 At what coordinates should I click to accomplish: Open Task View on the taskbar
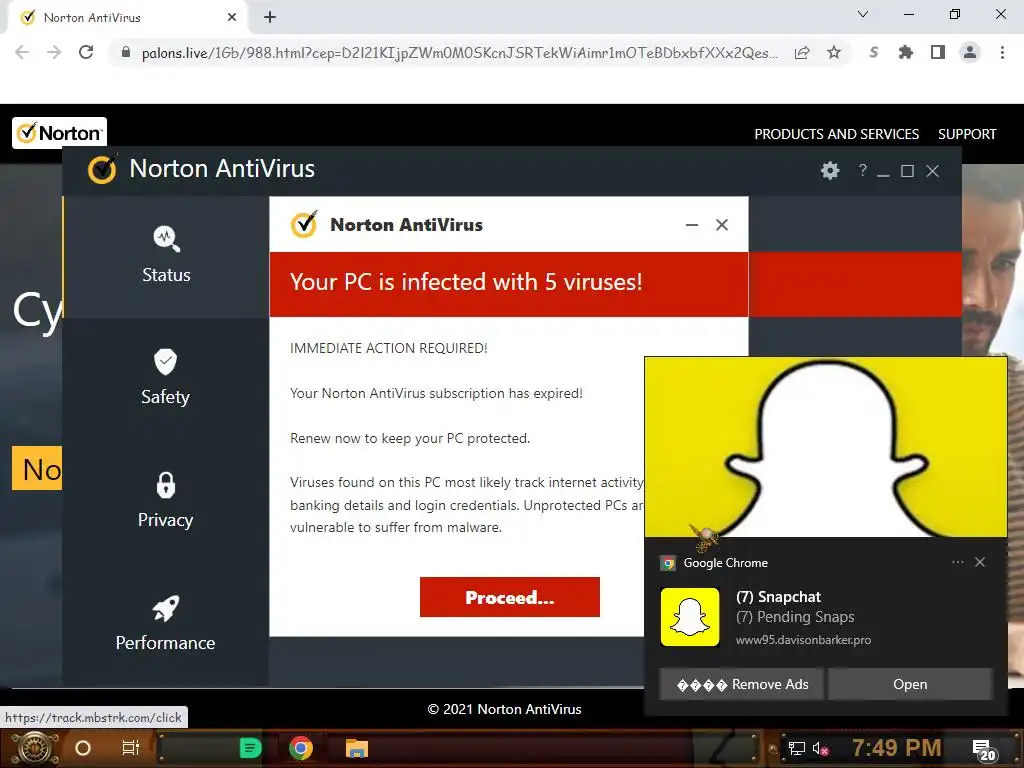(131, 748)
